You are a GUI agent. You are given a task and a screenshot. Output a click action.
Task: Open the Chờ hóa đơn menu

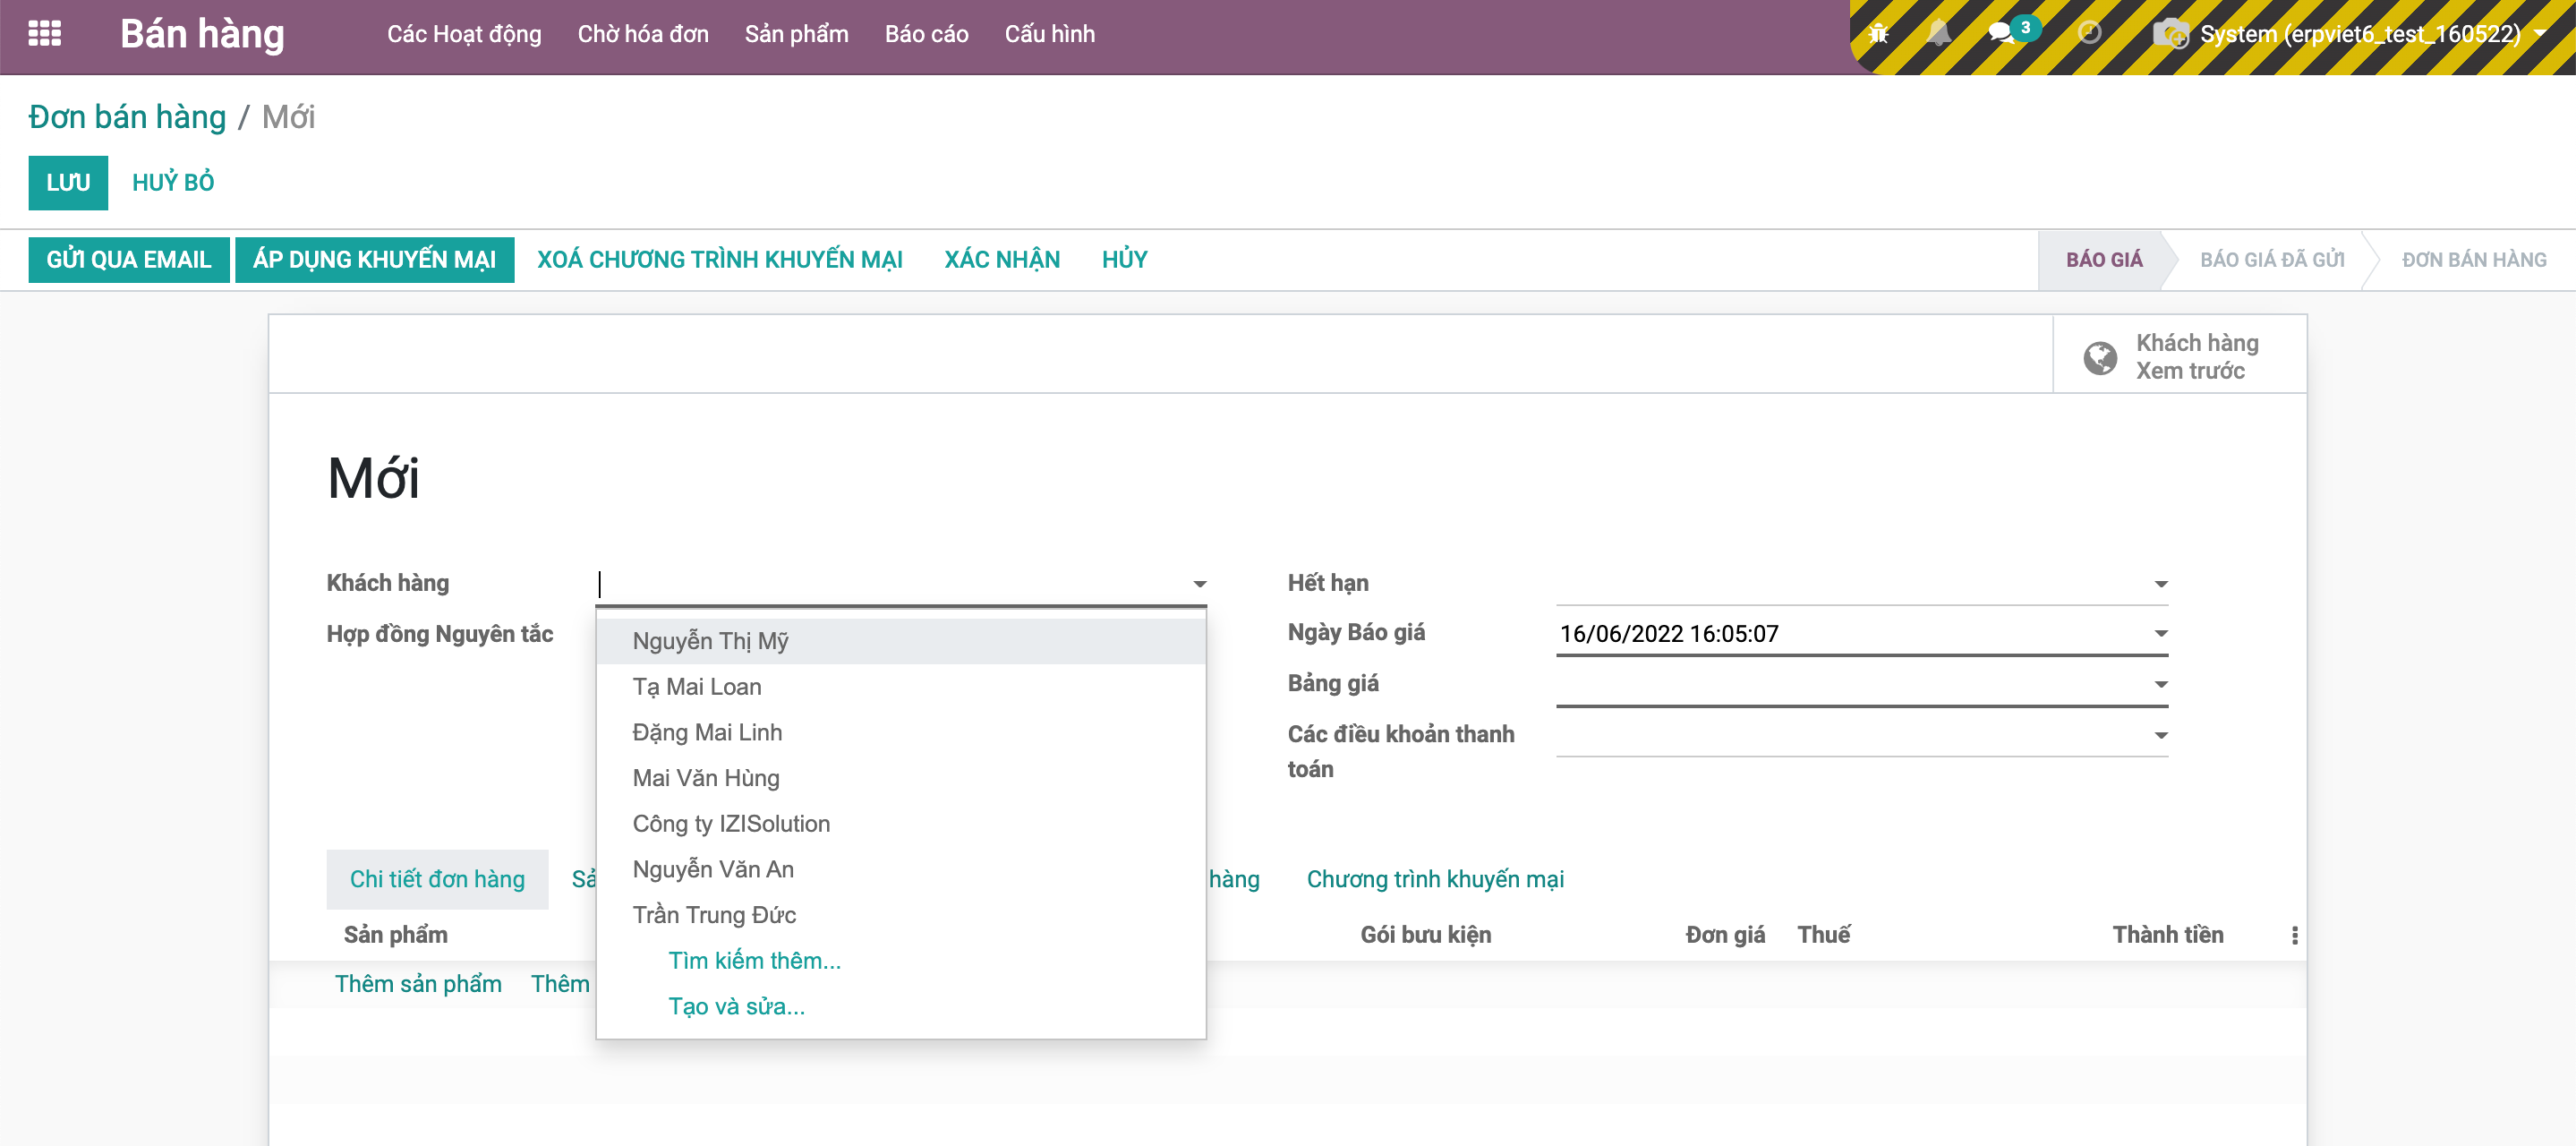[643, 34]
